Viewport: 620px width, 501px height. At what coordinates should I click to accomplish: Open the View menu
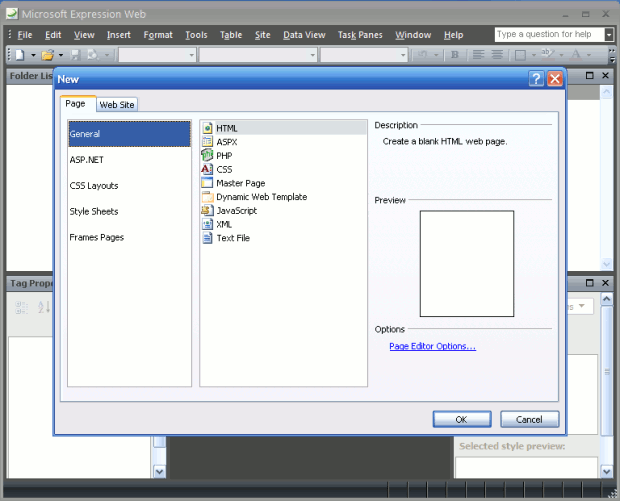(x=84, y=35)
